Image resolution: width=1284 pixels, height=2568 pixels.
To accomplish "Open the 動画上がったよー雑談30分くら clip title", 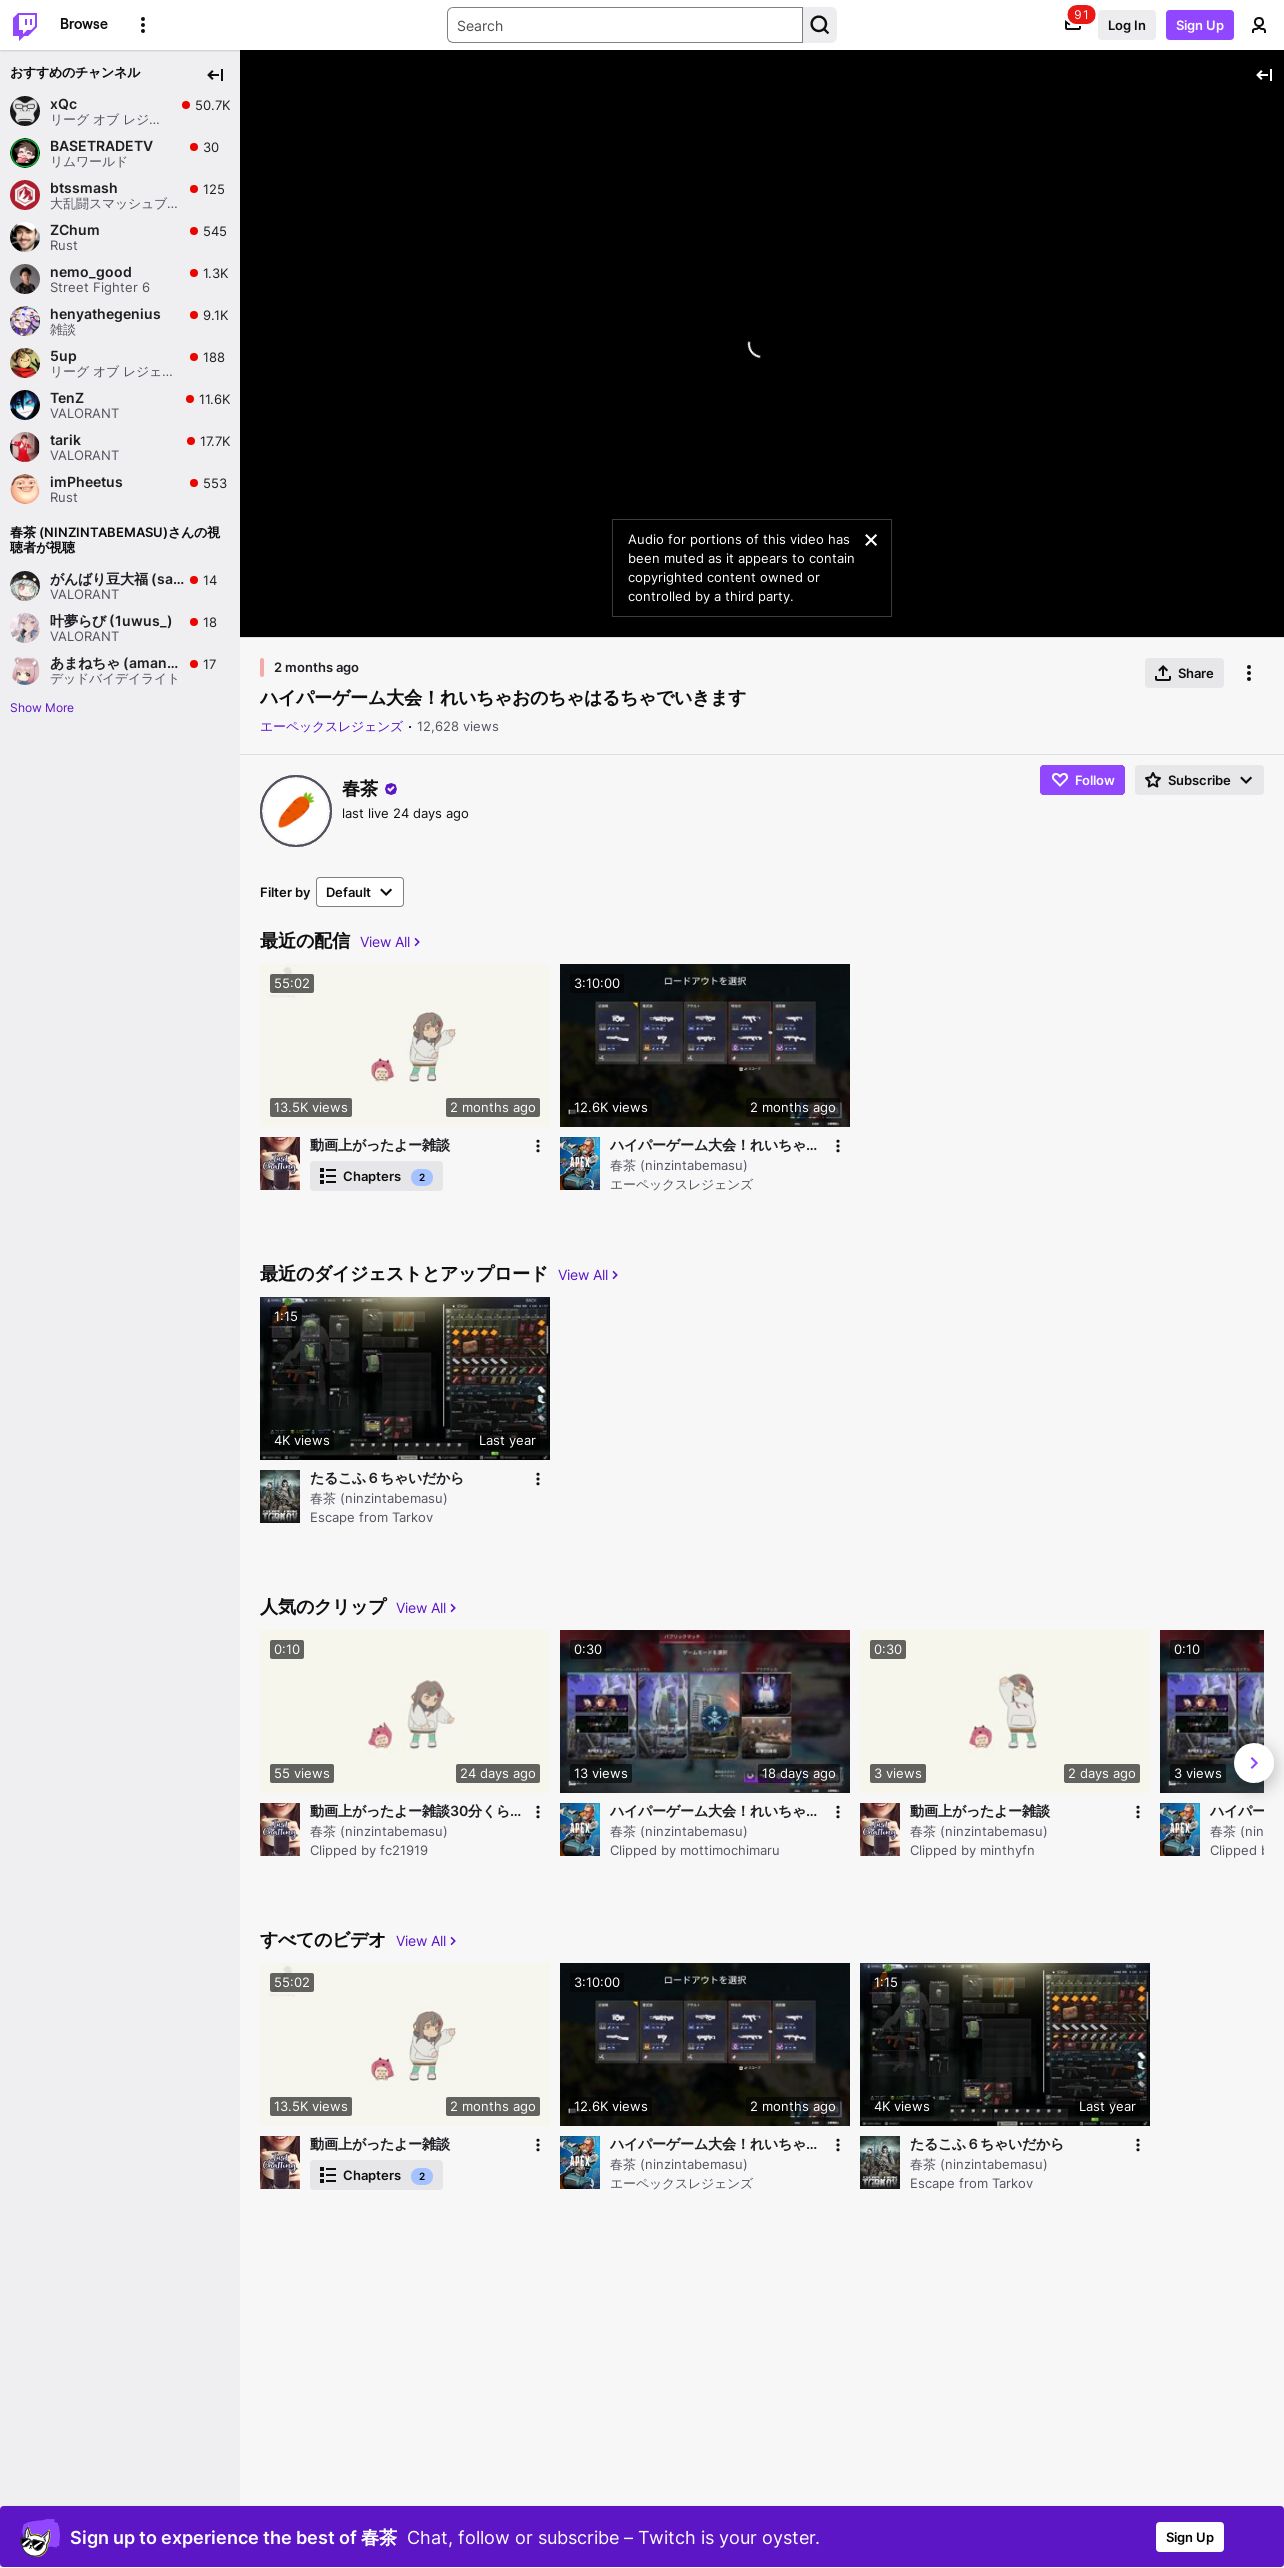I will click(x=415, y=1811).
